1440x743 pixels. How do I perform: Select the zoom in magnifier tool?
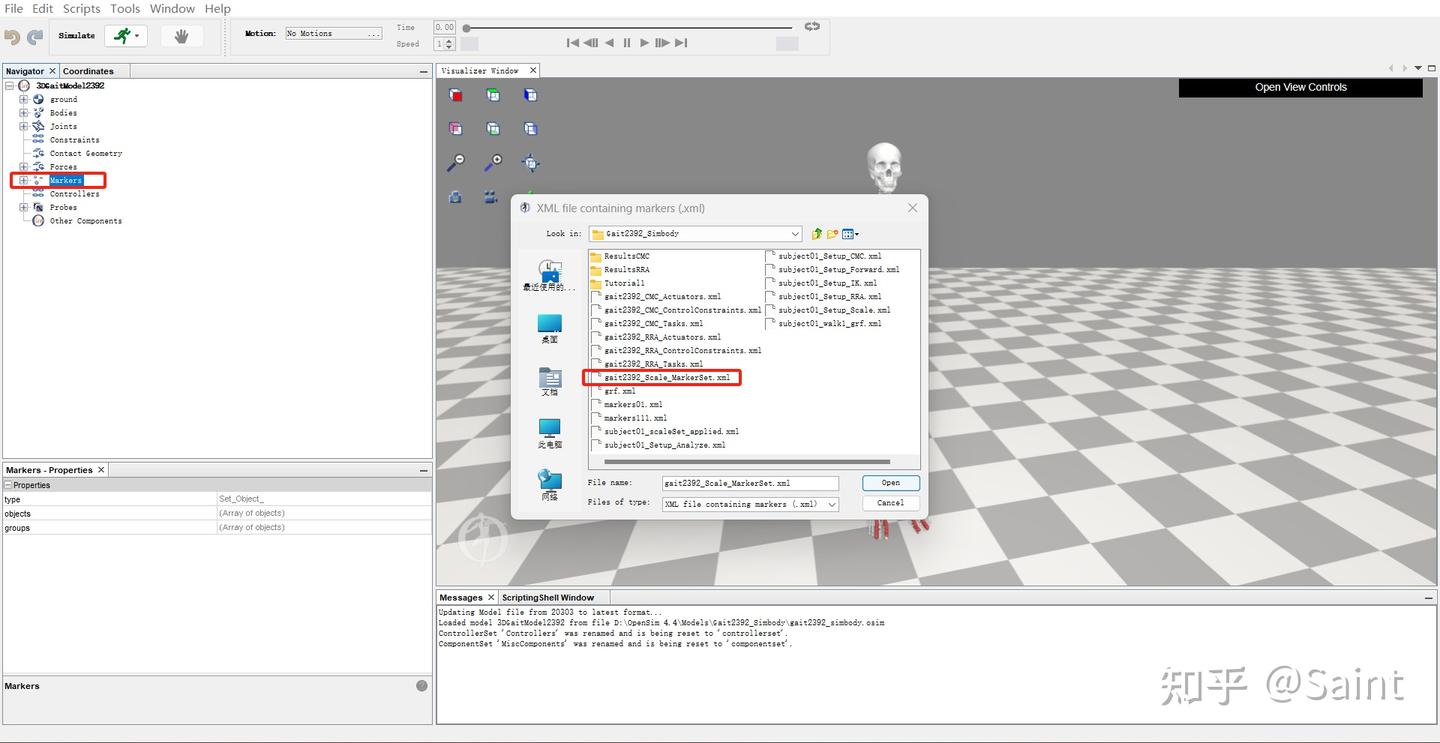click(492, 162)
